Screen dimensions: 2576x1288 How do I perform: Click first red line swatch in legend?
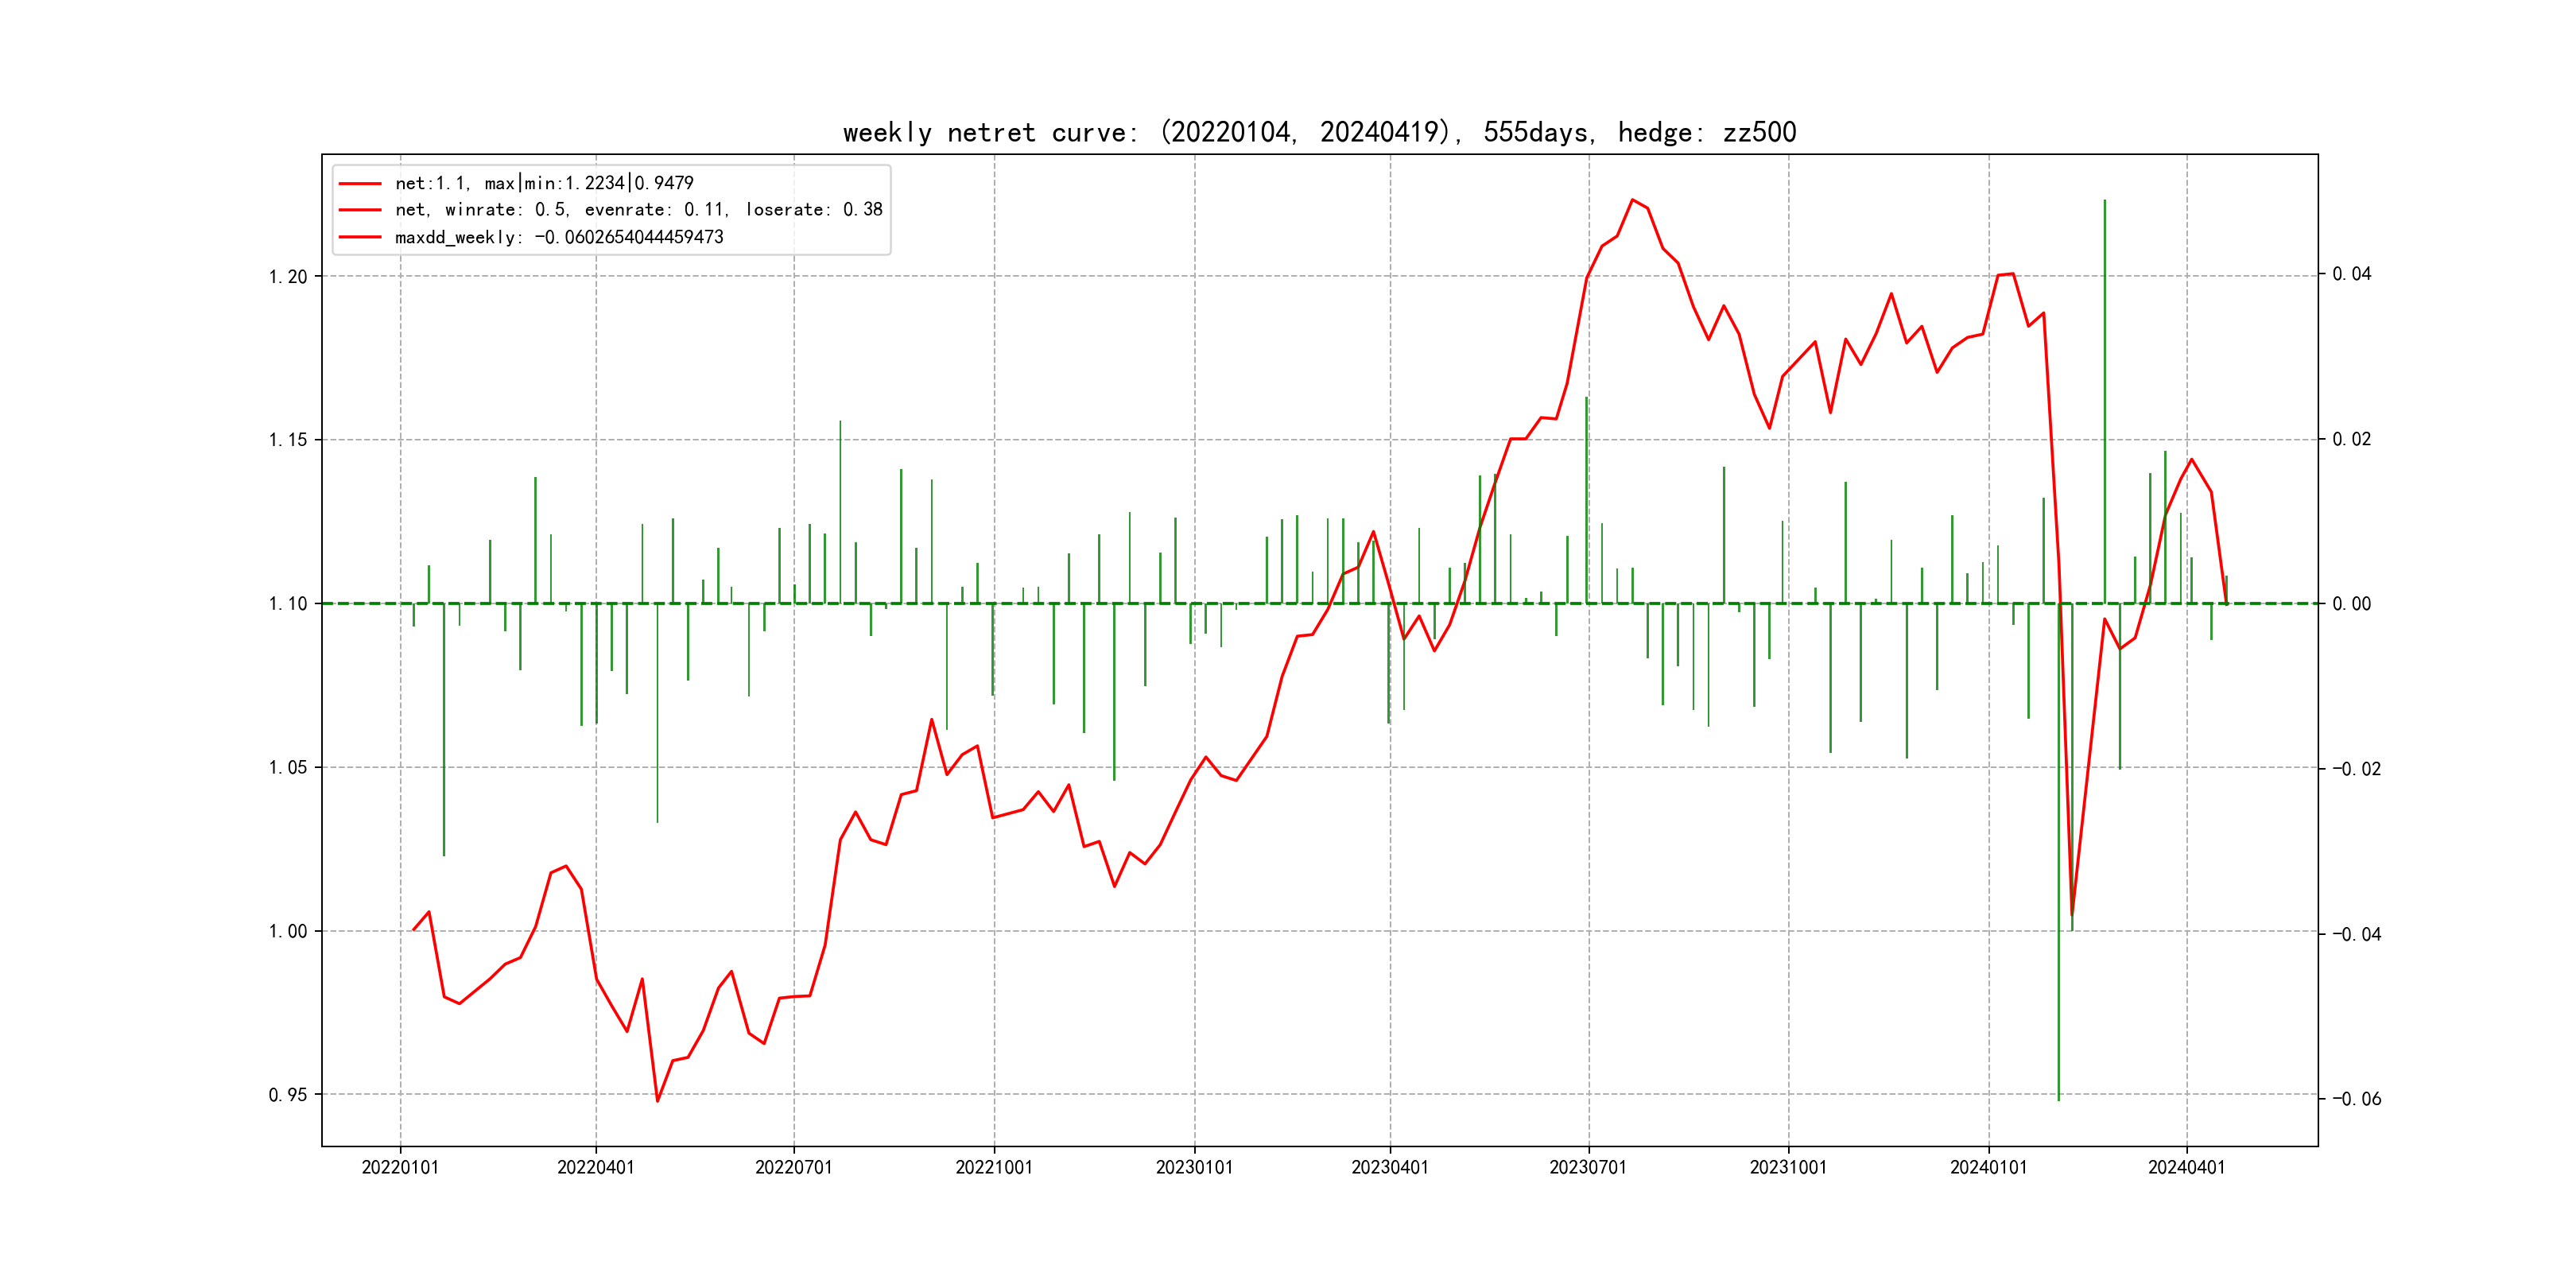[x=360, y=184]
